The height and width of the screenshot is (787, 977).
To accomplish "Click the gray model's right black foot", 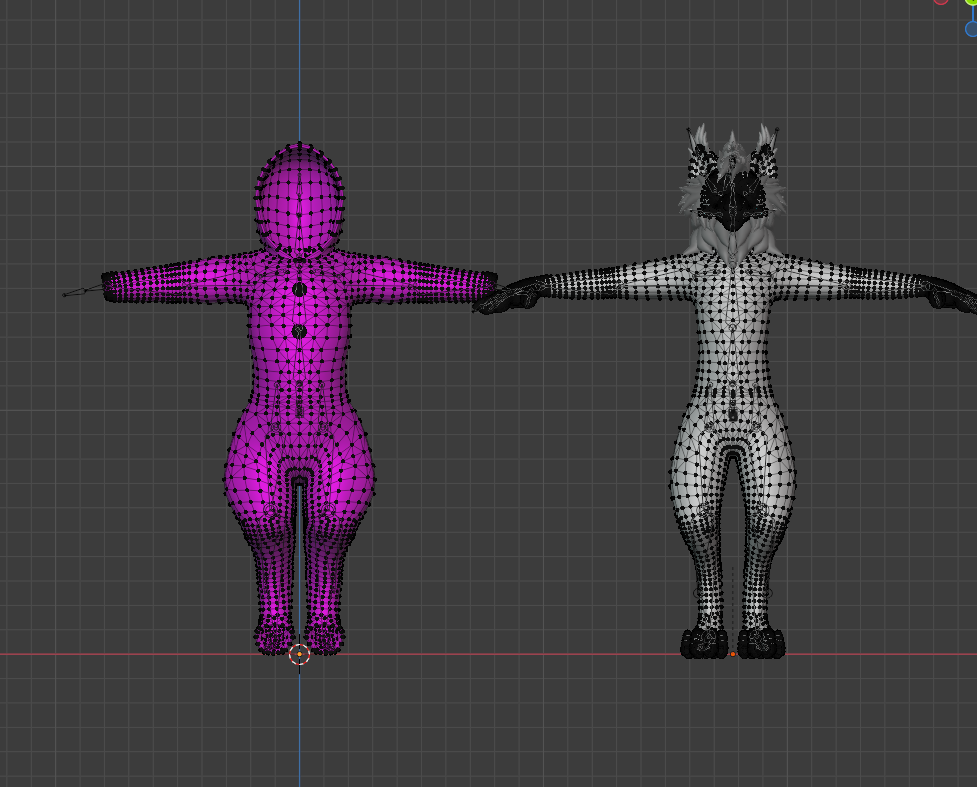I will [x=761, y=643].
